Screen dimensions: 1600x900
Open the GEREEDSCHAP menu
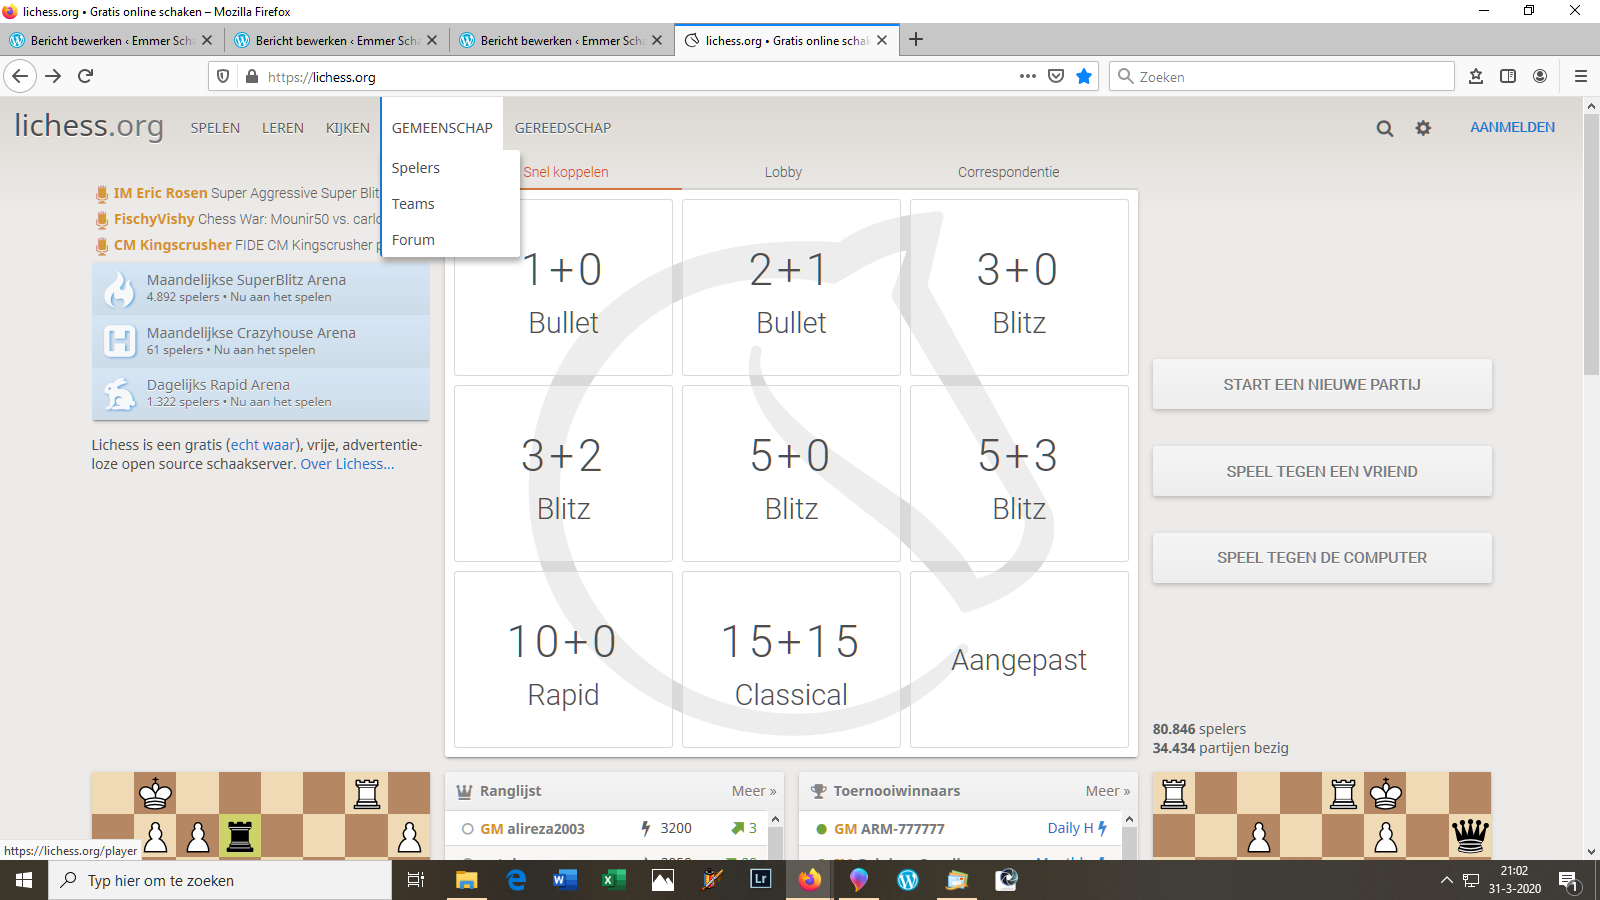tap(562, 128)
